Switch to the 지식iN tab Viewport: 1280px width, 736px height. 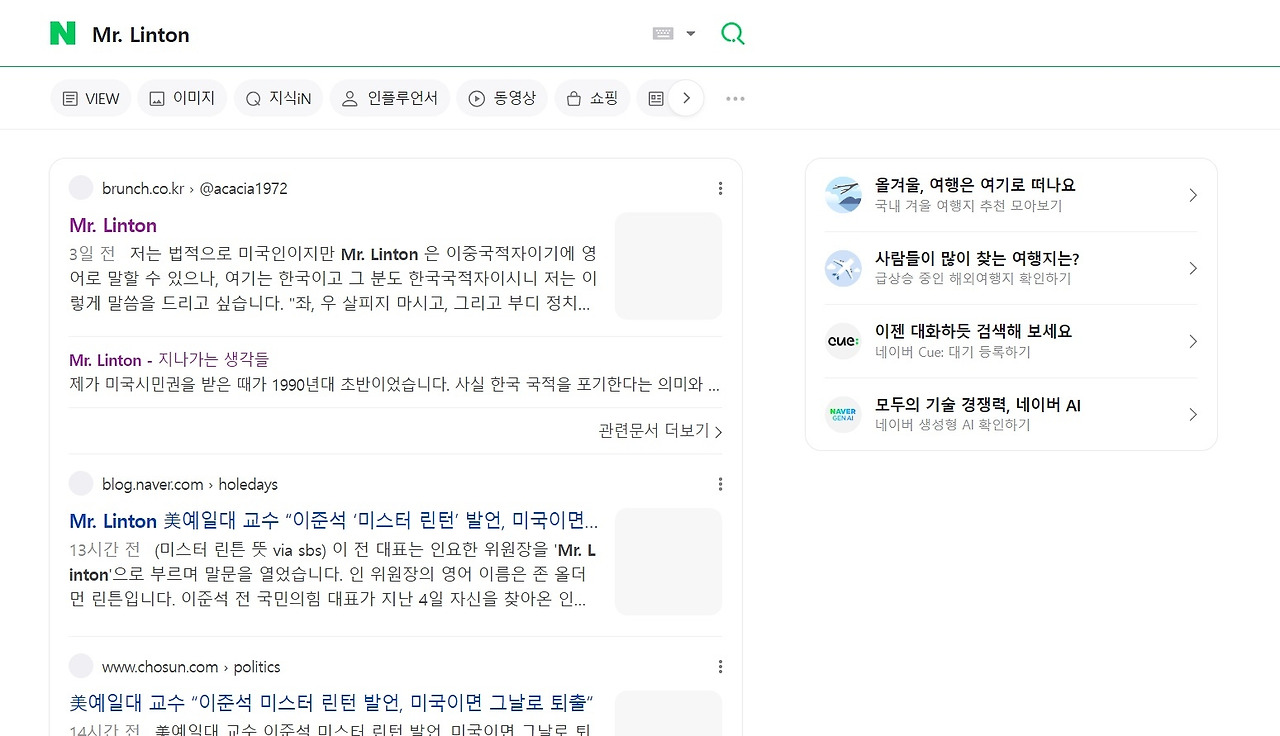(x=278, y=98)
